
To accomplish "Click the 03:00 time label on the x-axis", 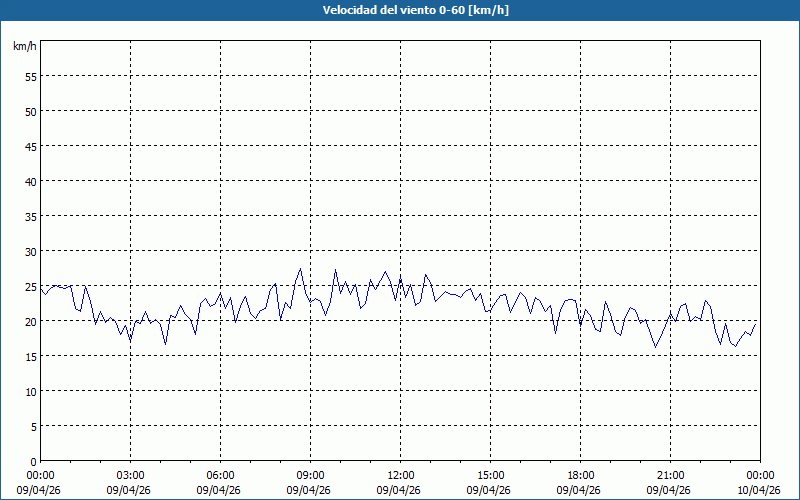I will pyautogui.click(x=130, y=475).
